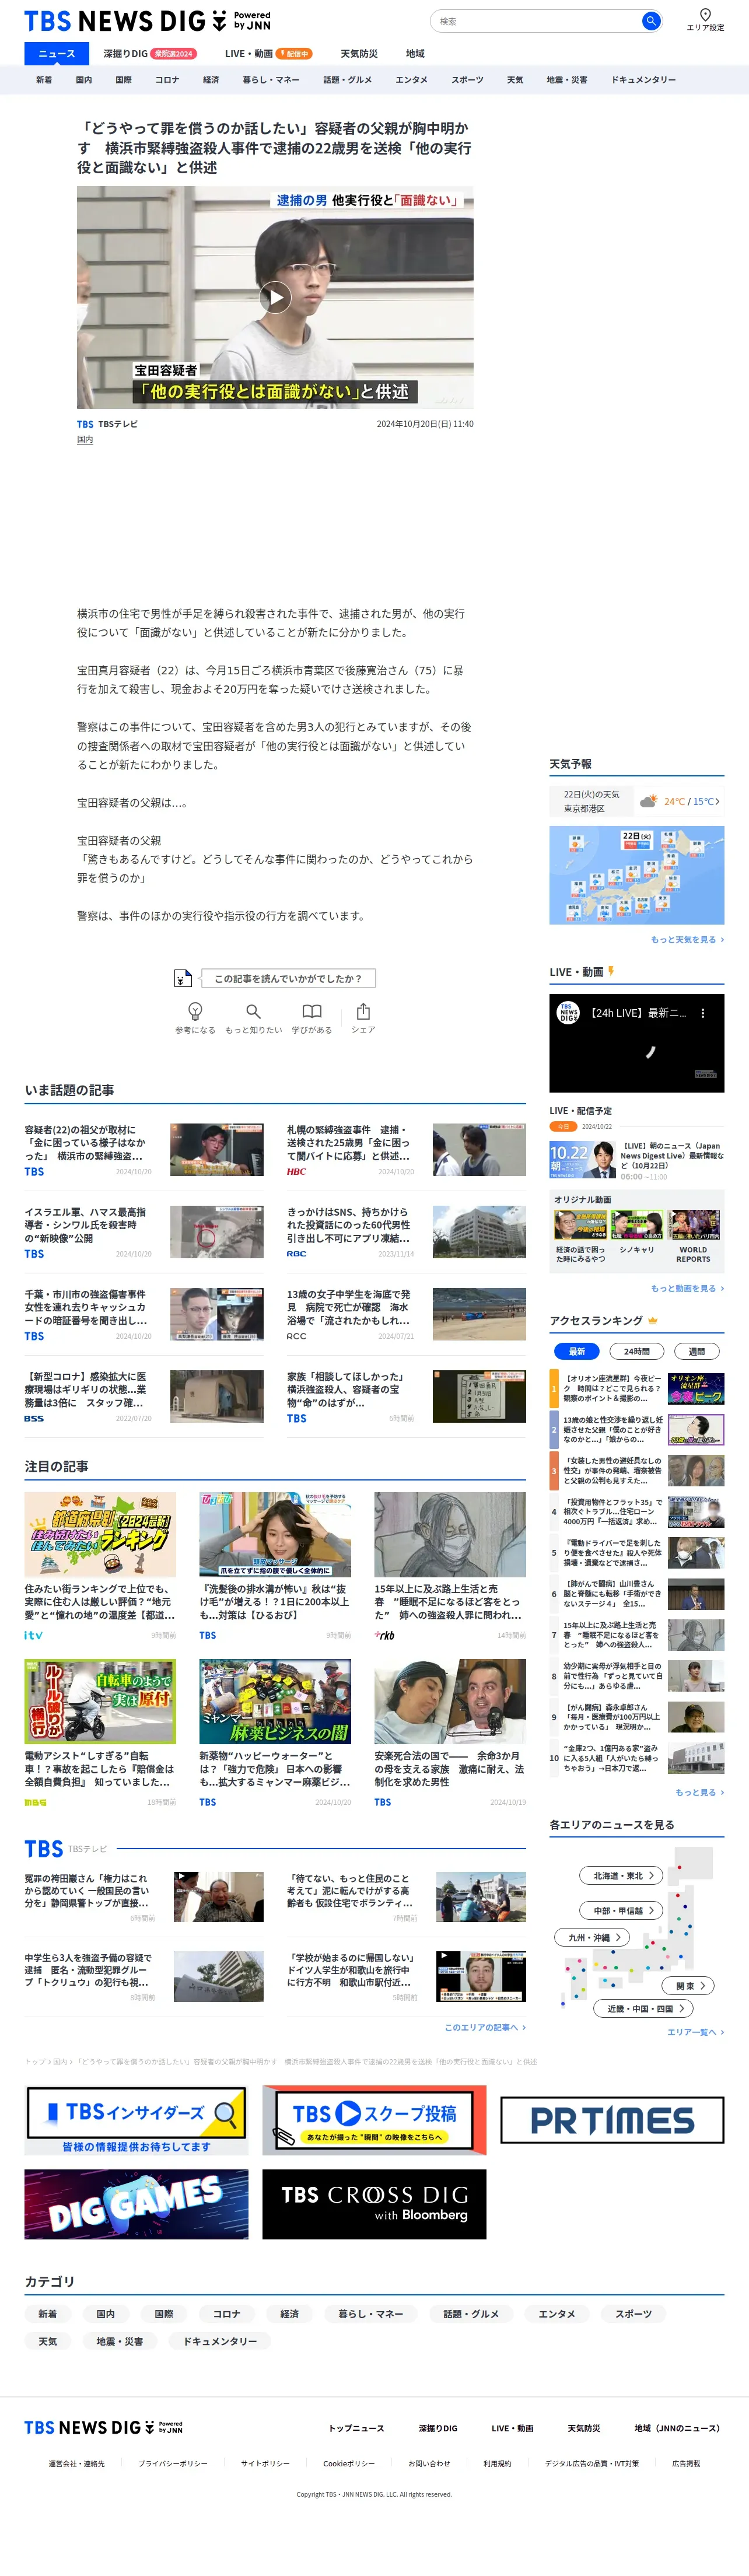Image resolution: width=749 pixels, height=2576 pixels.
Task: Click 地震・災害 category pill in カテゴリ
Action: (119, 2341)
